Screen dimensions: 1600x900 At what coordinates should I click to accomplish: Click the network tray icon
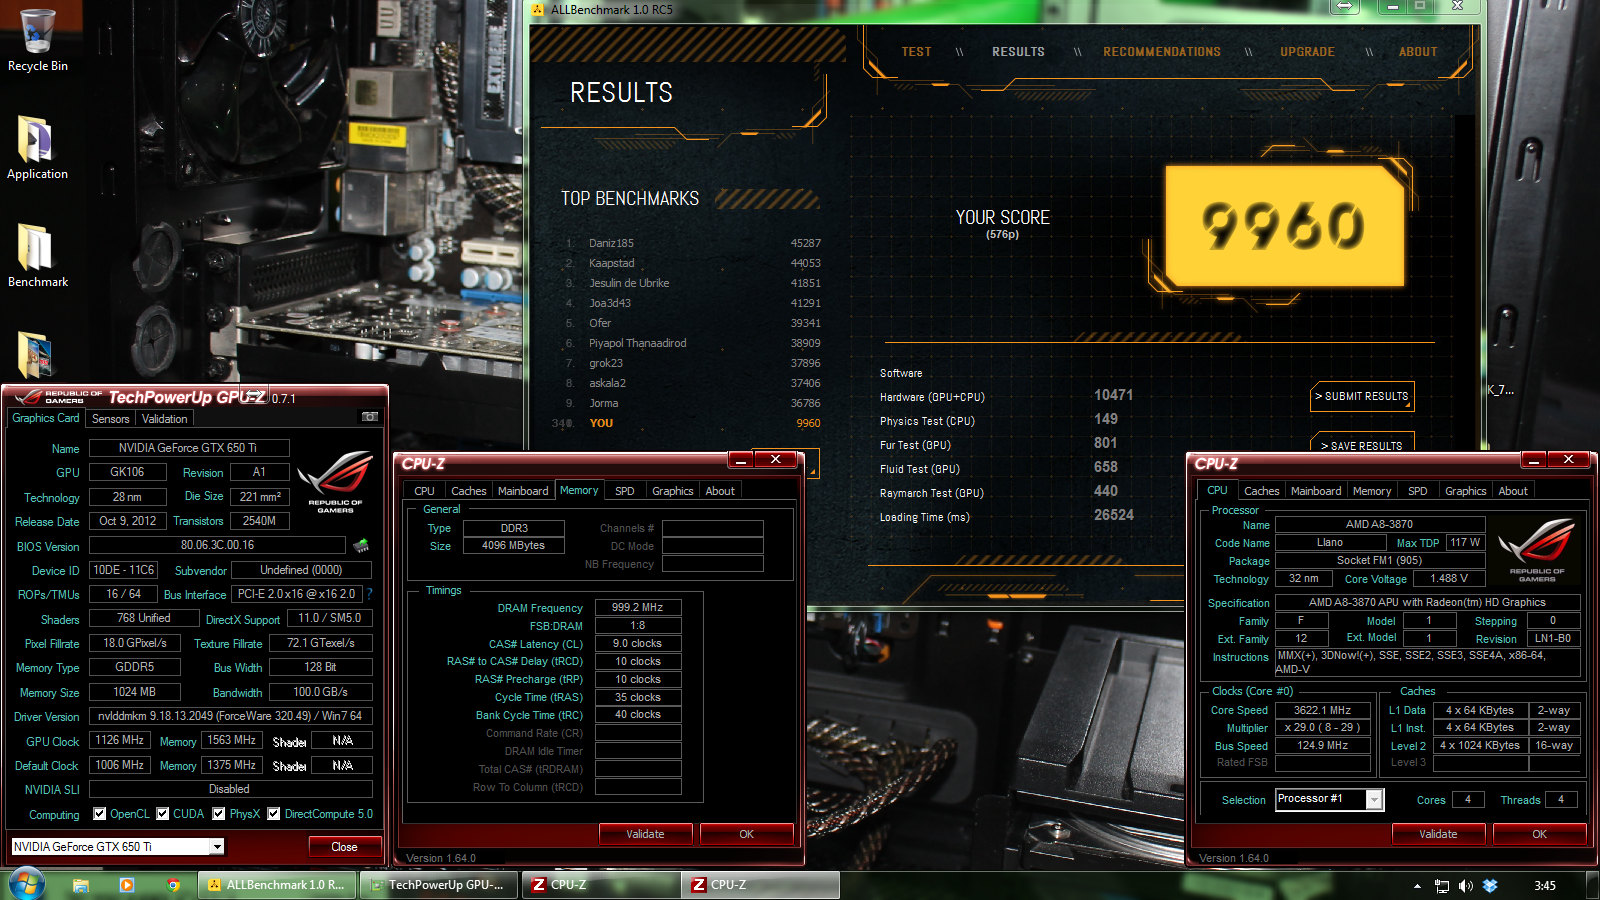(1441, 886)
